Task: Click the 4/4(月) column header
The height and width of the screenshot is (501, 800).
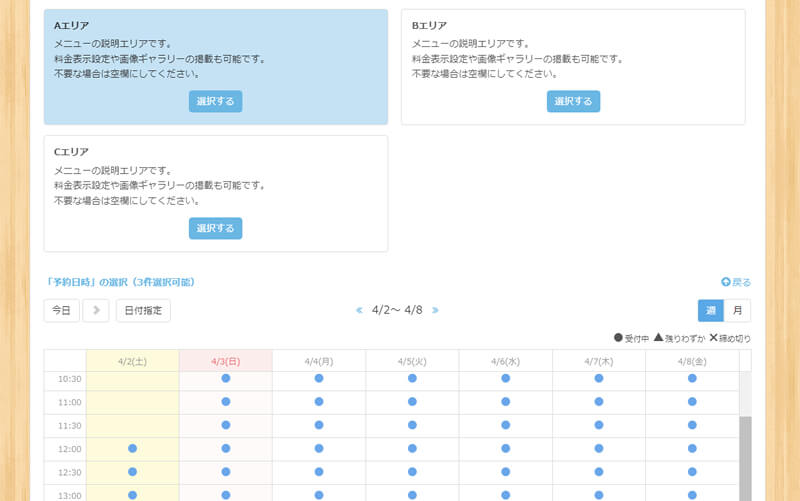Action: [x=318, y=360]
